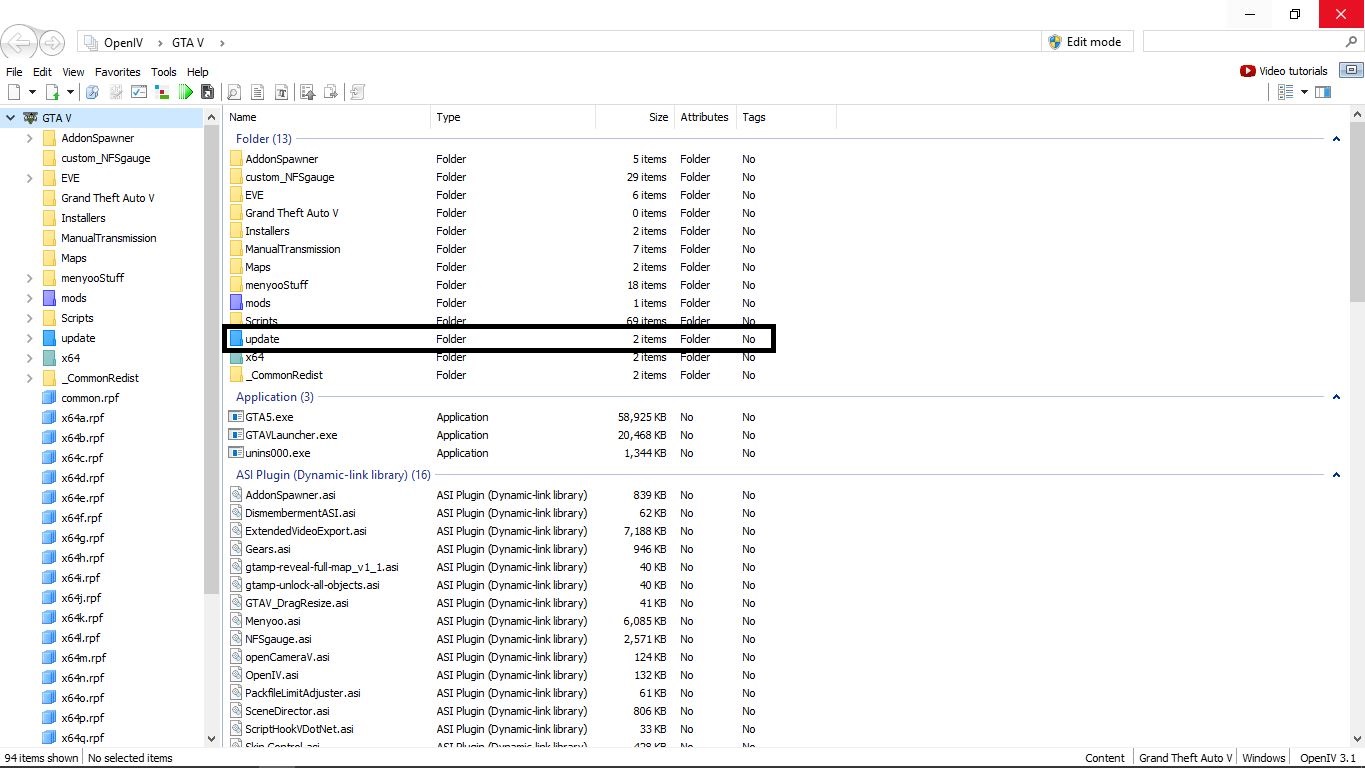Viewport: 1365px width, 768px height.
Task: Open the view mode dropdown arrow
Action: pos(1304,92)
